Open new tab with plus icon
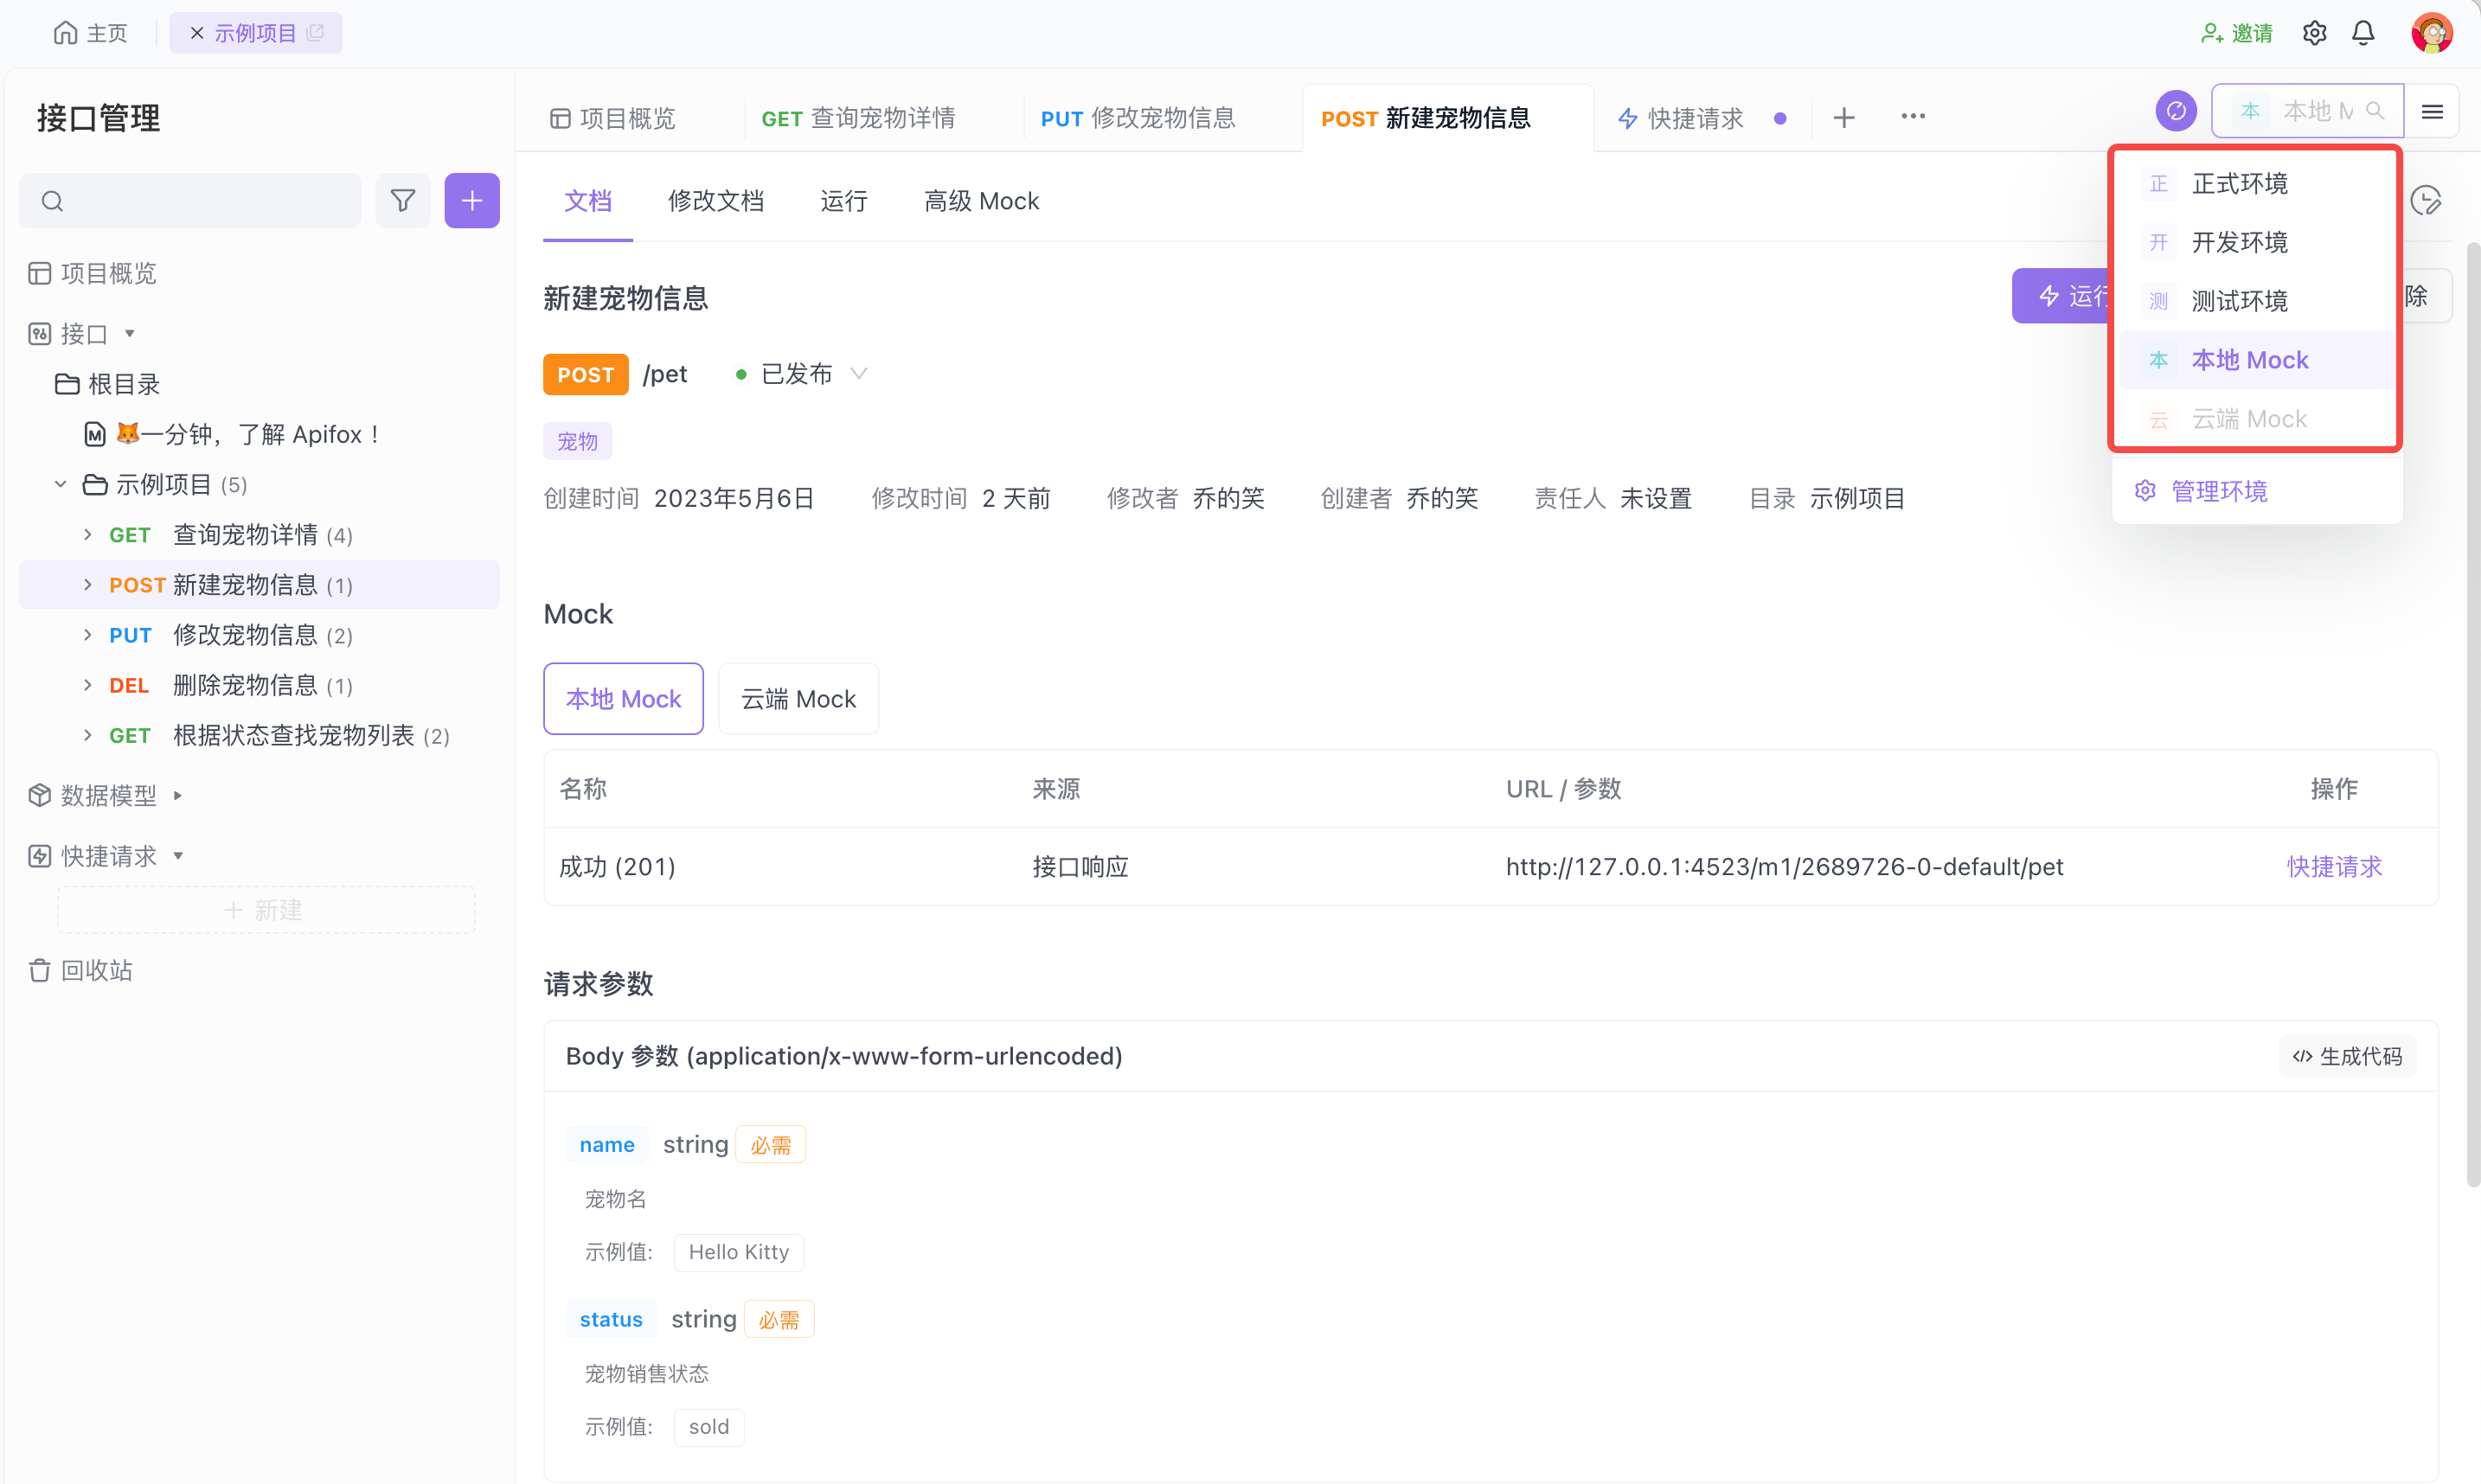Image resolution: width=2481 pixels, height=1484 pixels. point(1843,118)
